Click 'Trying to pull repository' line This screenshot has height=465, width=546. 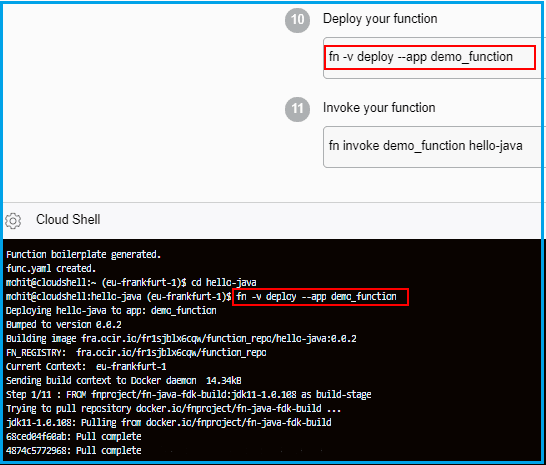pyautogui.click(x=173, y=408)
